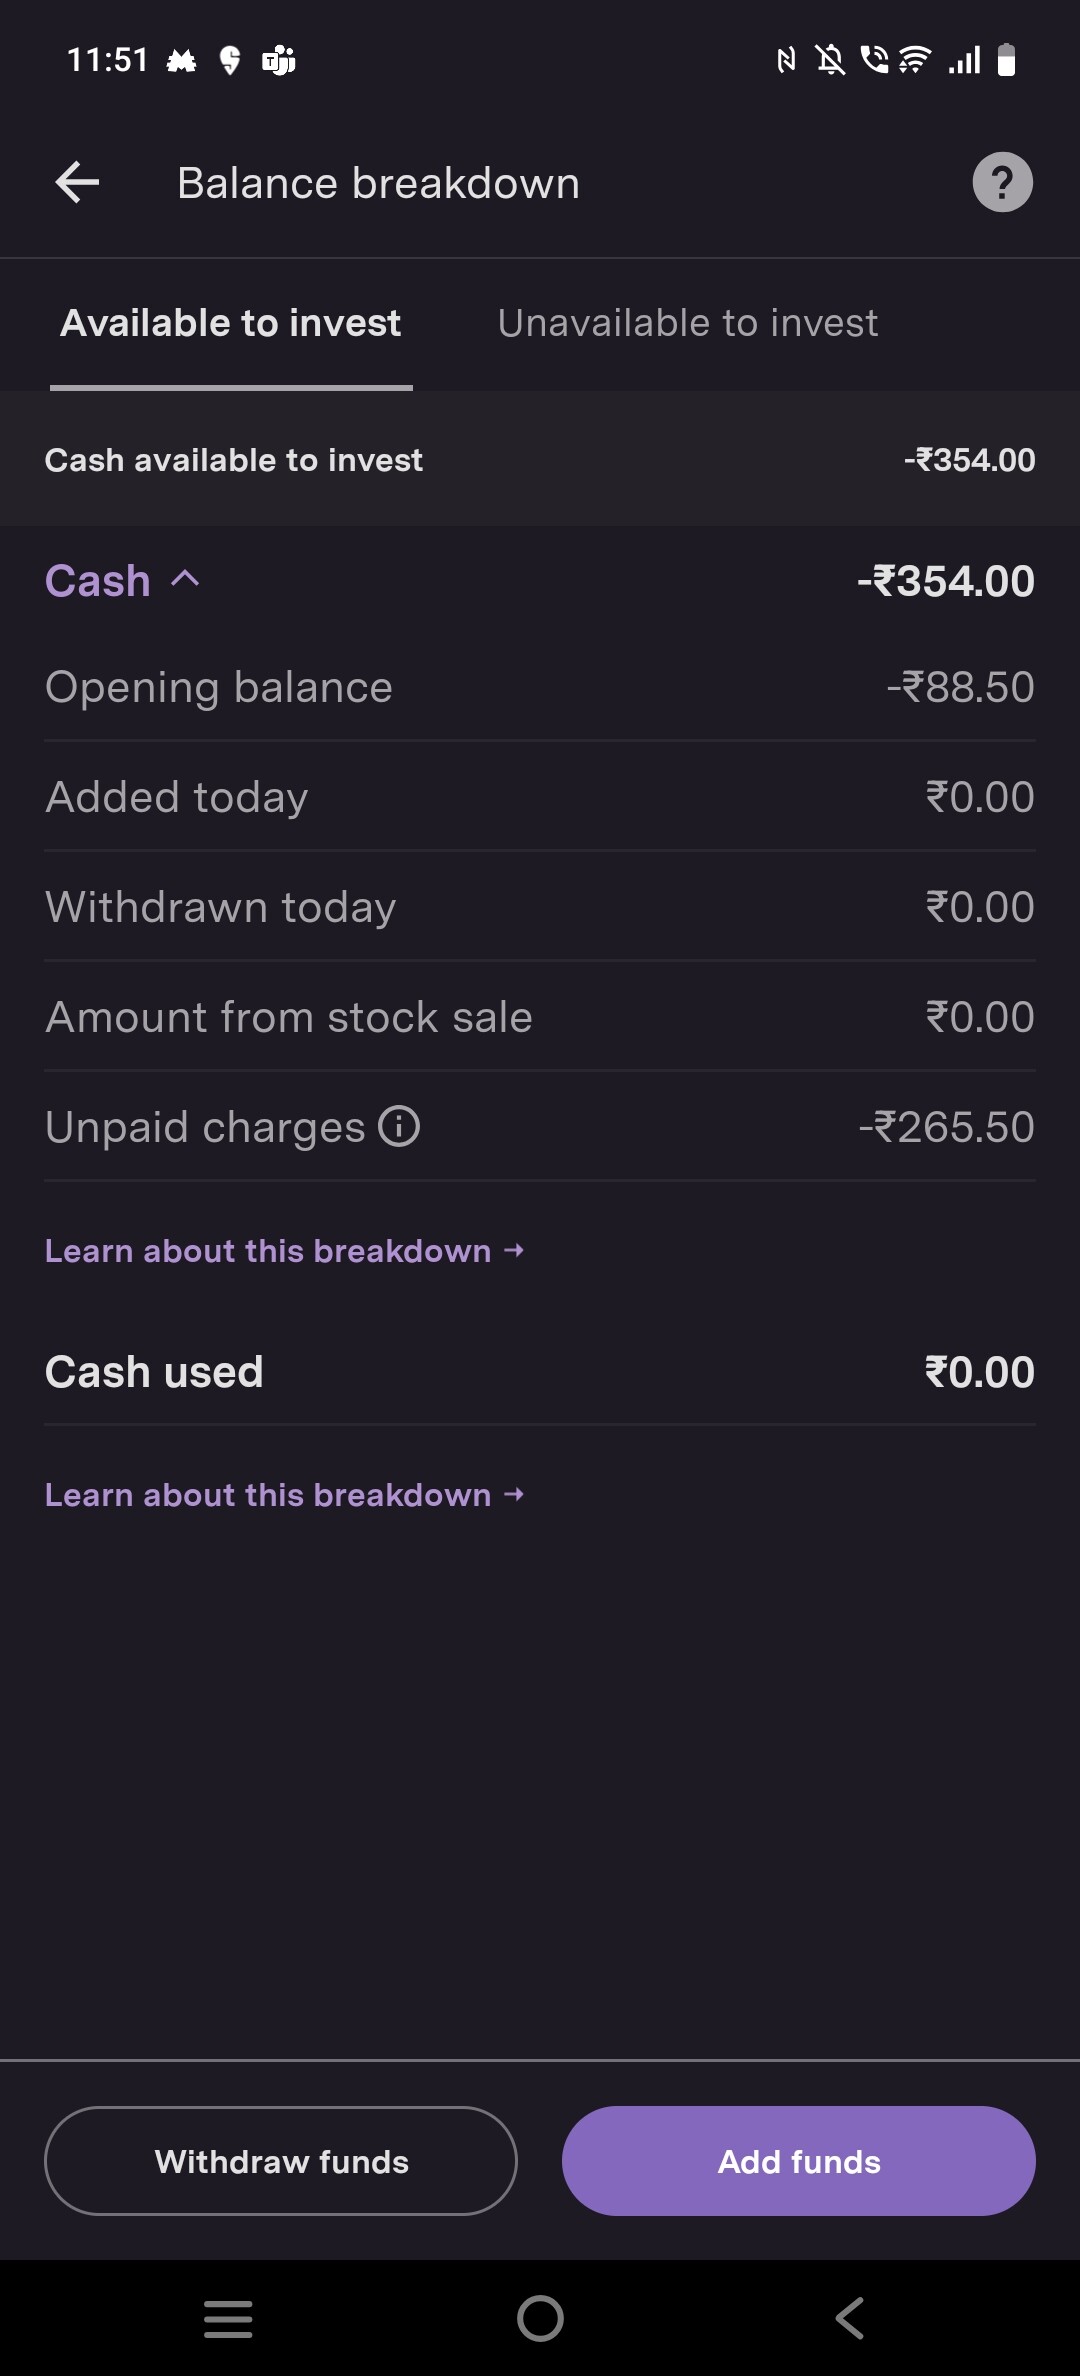Screen dimensions: 1080x2376
Task: Tap the Unpaid charges amount row
Action: click(x=540, y=1127)
